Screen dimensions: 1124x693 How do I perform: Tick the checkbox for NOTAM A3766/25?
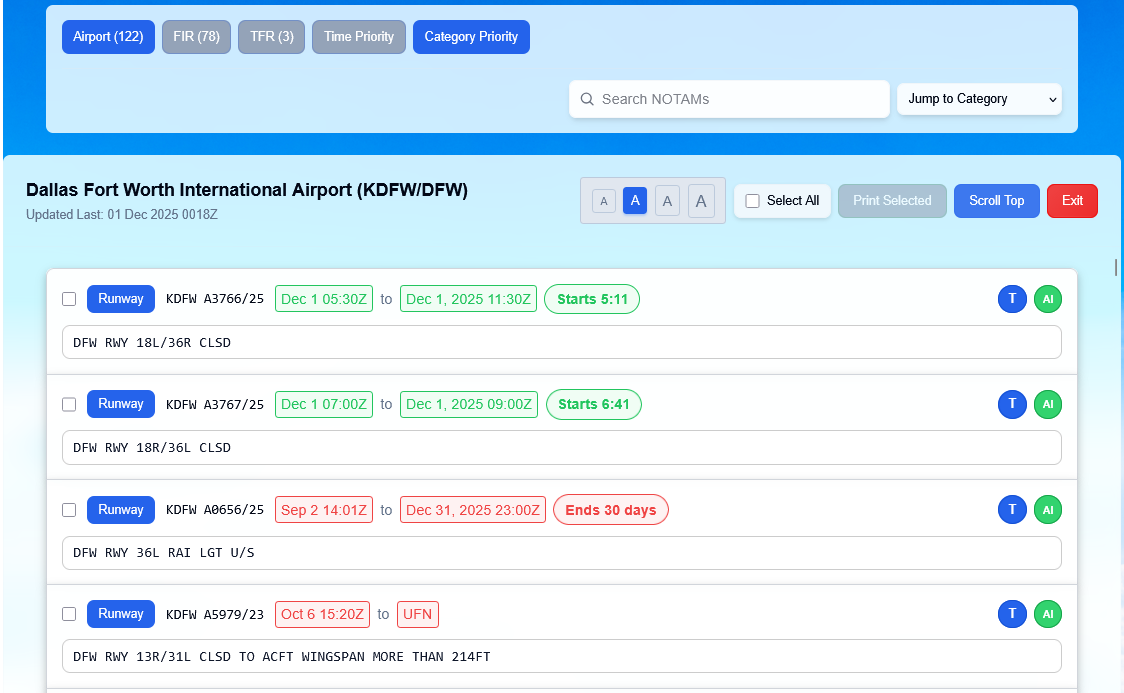69,299
